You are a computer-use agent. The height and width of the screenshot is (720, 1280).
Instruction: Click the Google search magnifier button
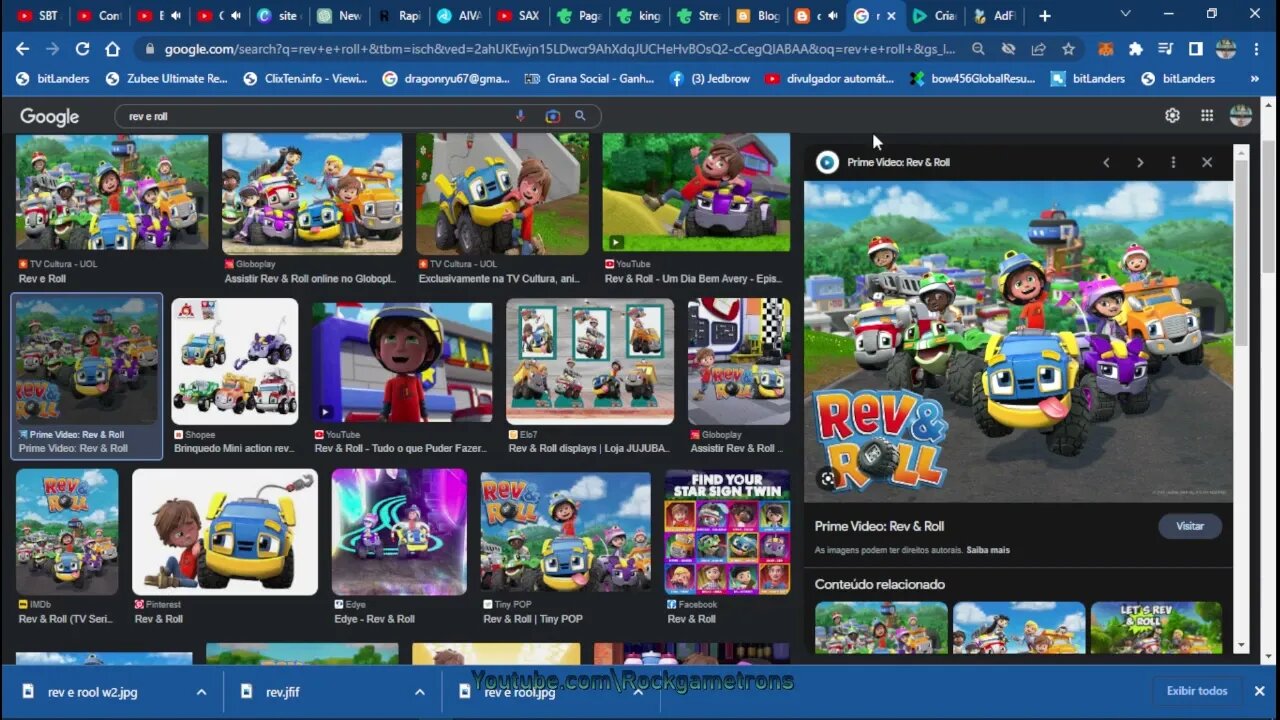coord(580,116)
